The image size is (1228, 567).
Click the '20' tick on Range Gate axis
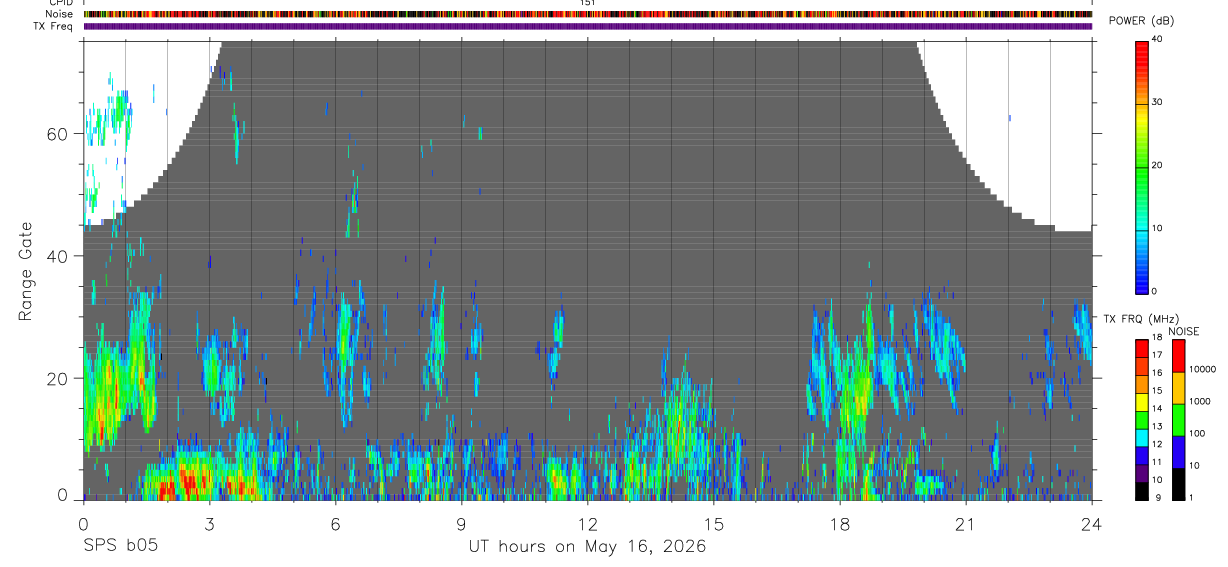[59, 378]
